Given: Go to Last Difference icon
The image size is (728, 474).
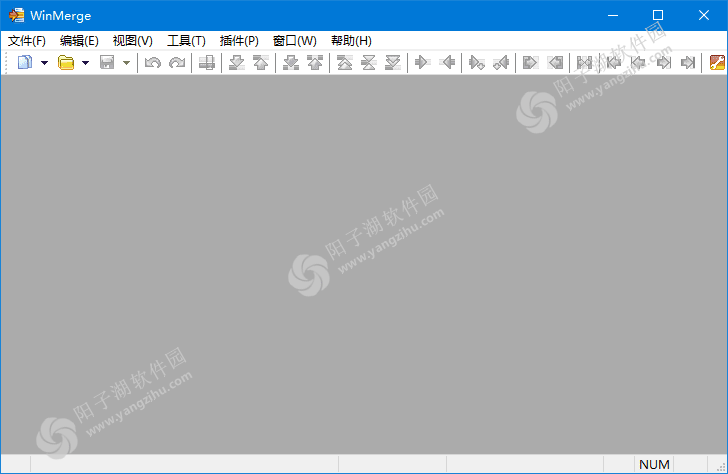Looking at the screenshot, I should click(393, 62).
